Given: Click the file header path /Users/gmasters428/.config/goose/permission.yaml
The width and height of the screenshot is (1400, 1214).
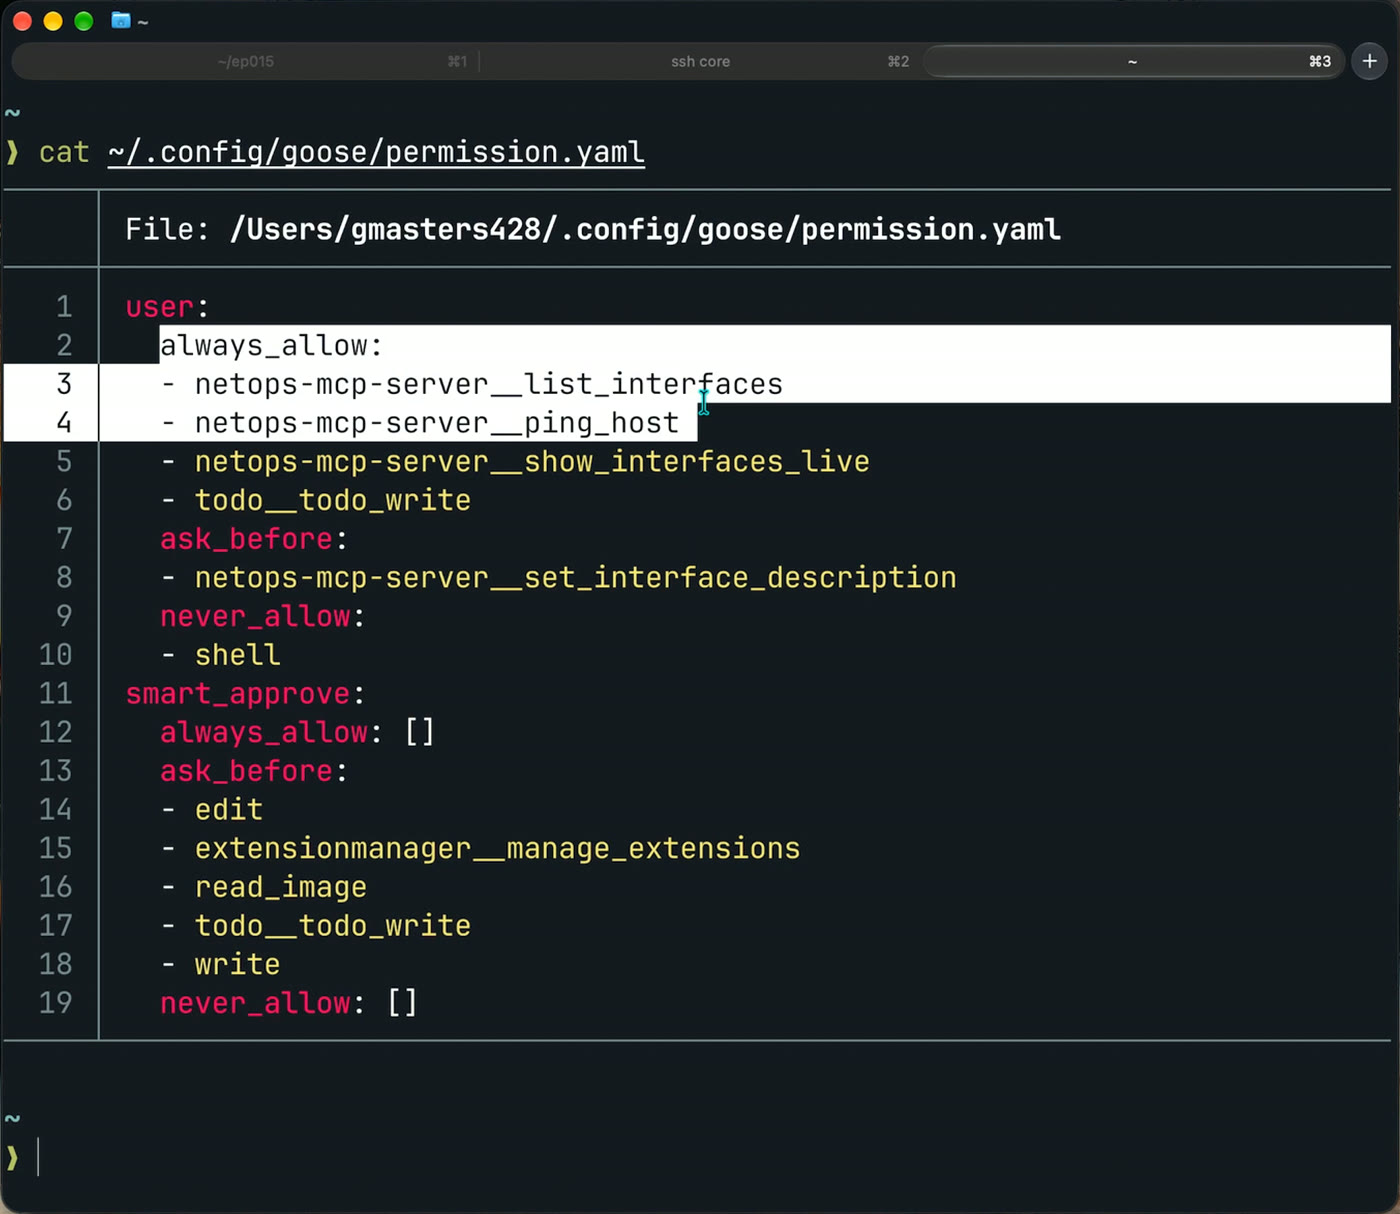Looking at the screenshot, I should (645, 230).
